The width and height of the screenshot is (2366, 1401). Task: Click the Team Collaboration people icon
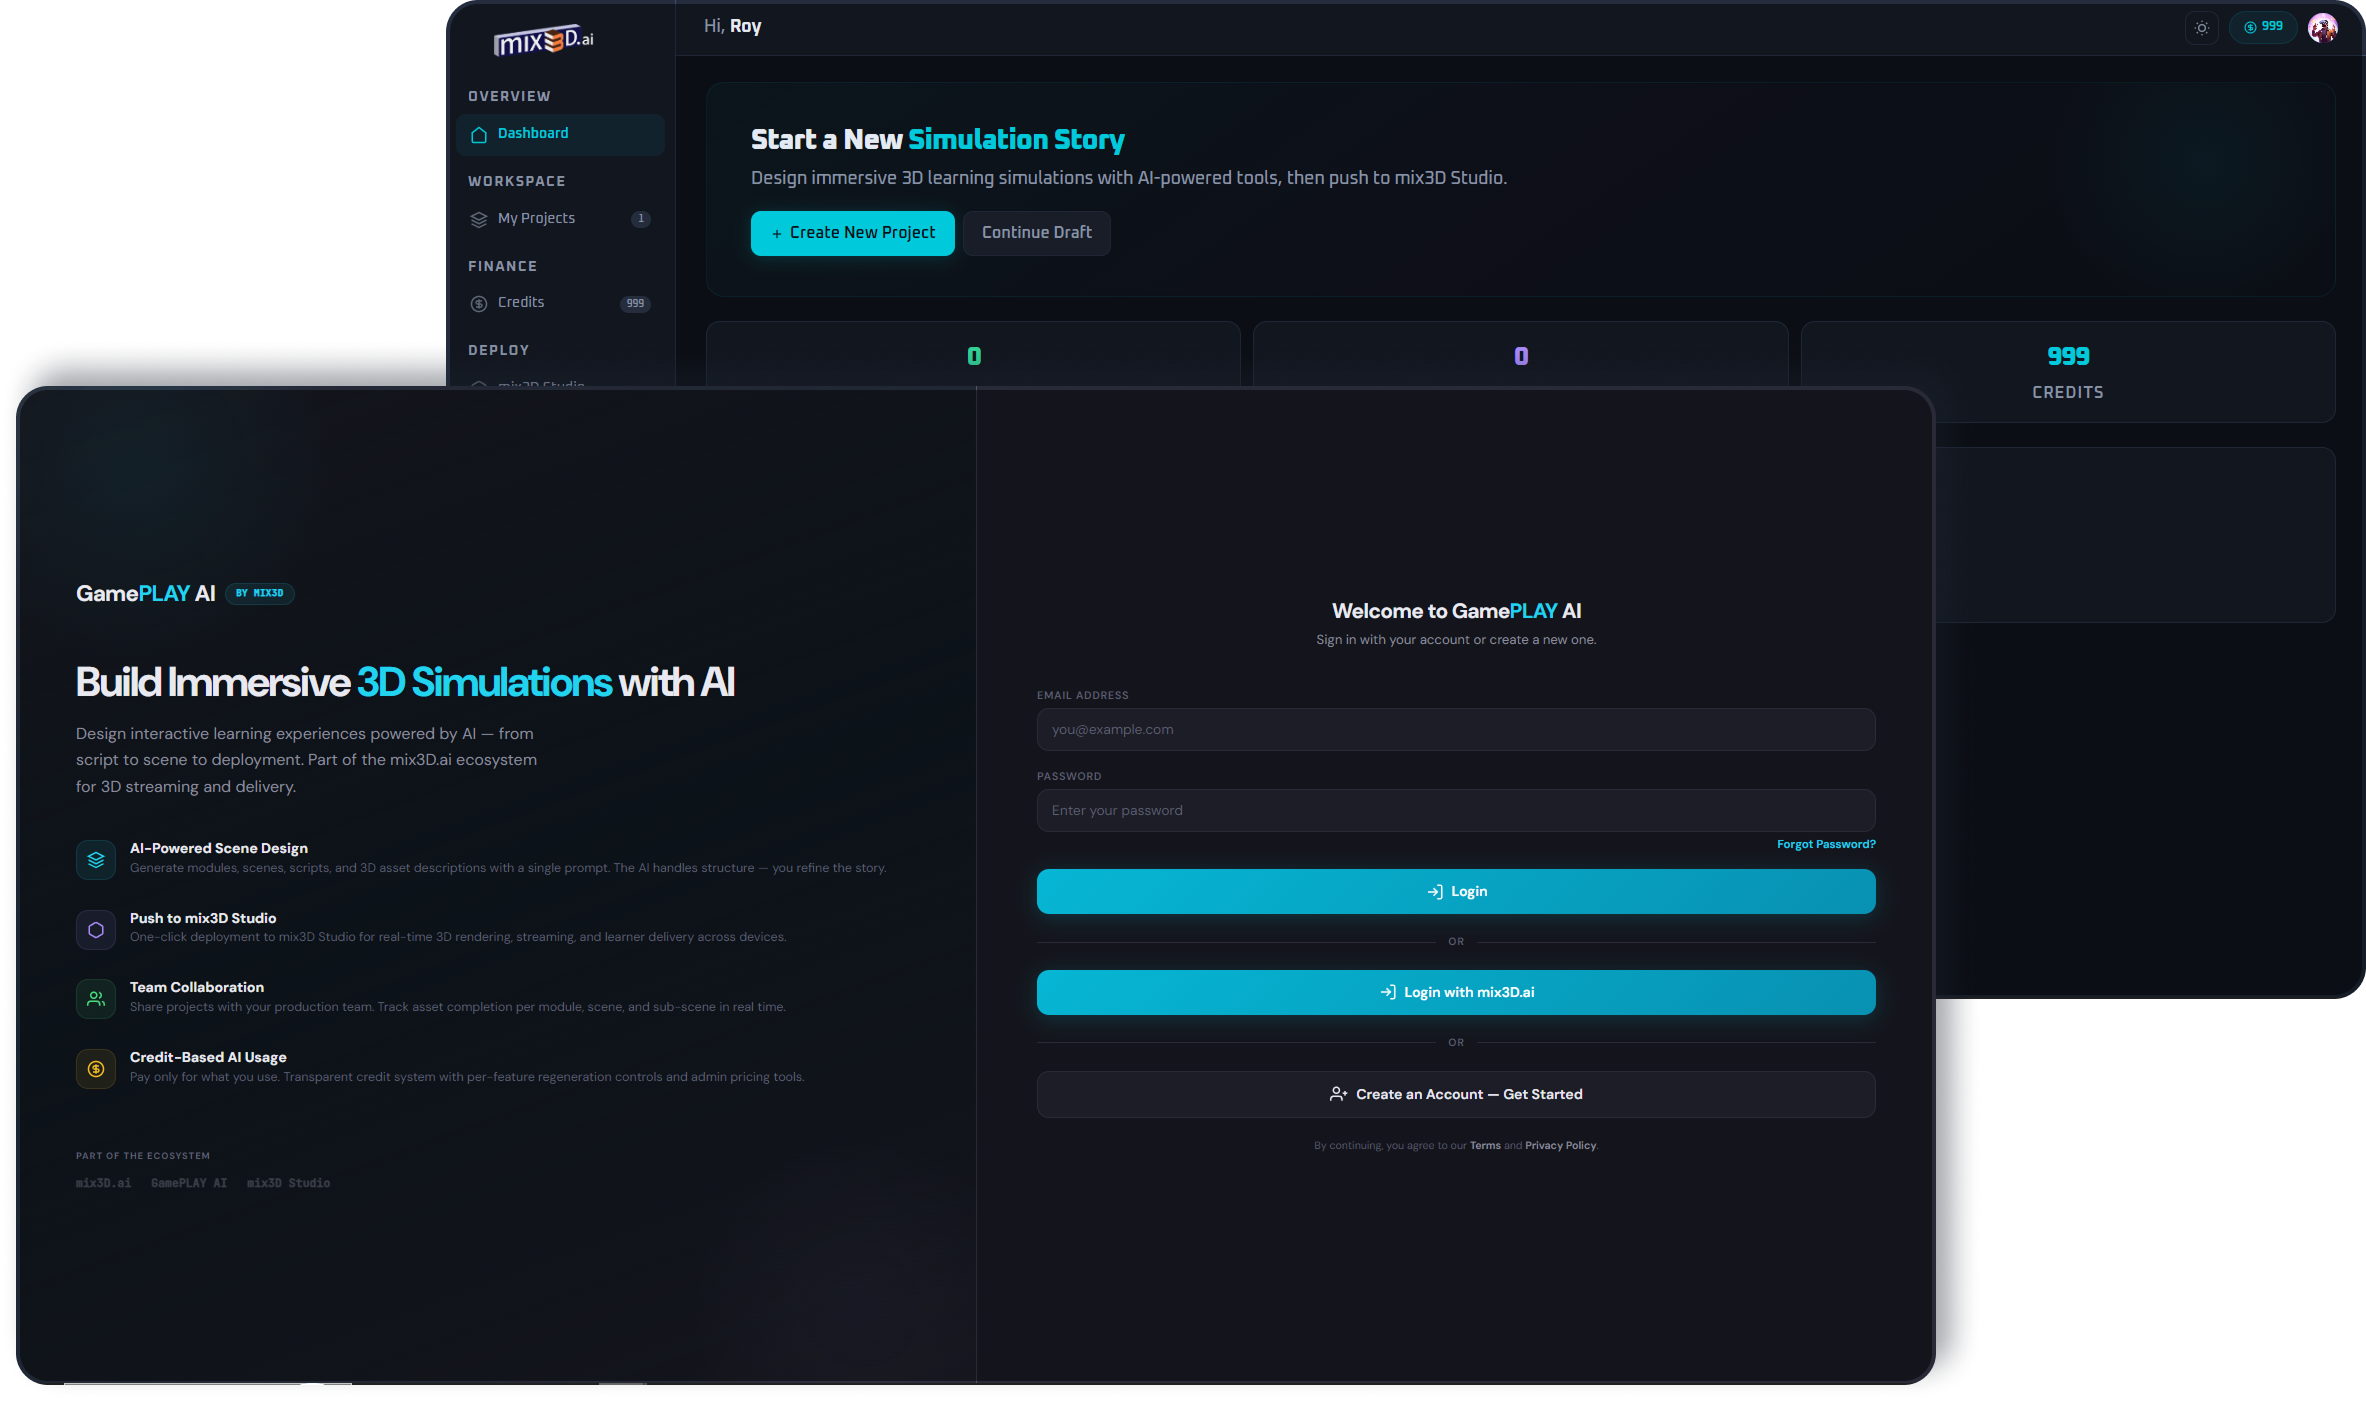coord(96,998)
